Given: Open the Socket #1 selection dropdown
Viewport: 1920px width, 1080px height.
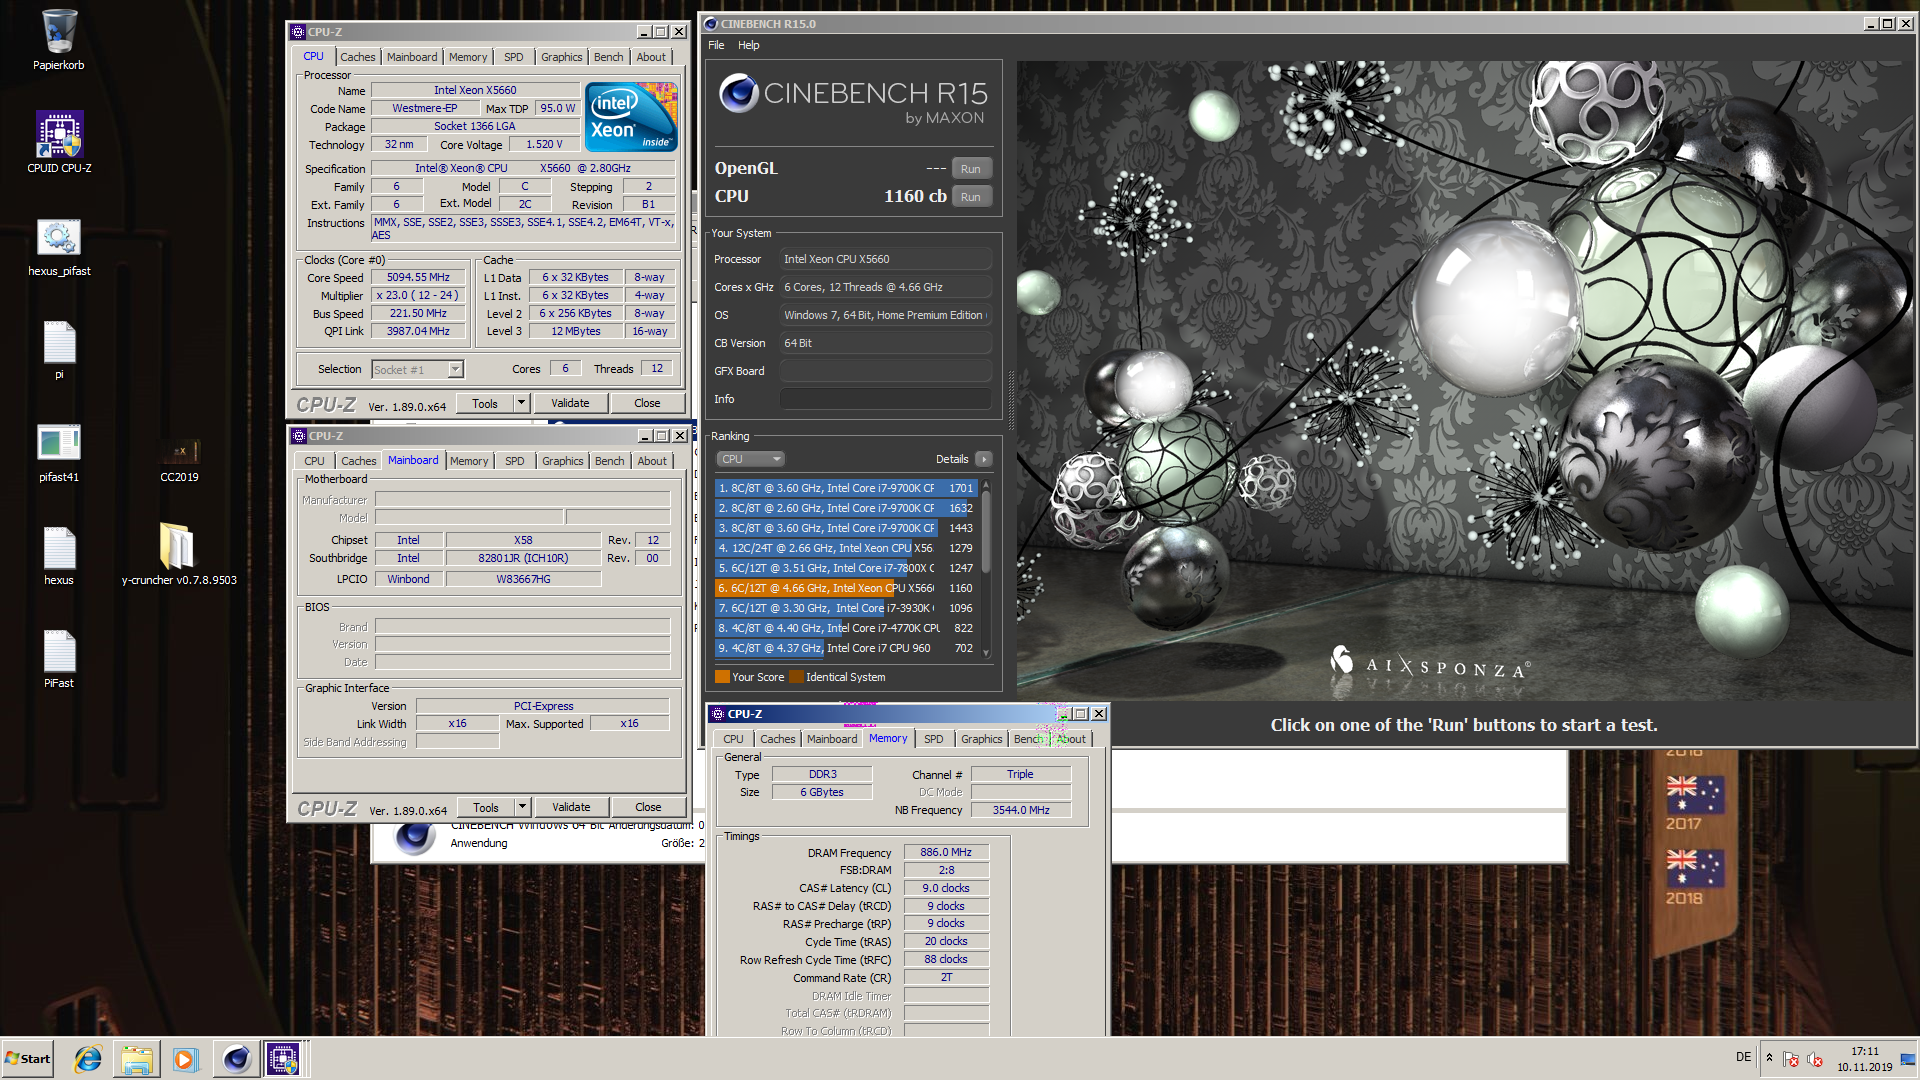Looking at the screenshot, I should [455, 369].
